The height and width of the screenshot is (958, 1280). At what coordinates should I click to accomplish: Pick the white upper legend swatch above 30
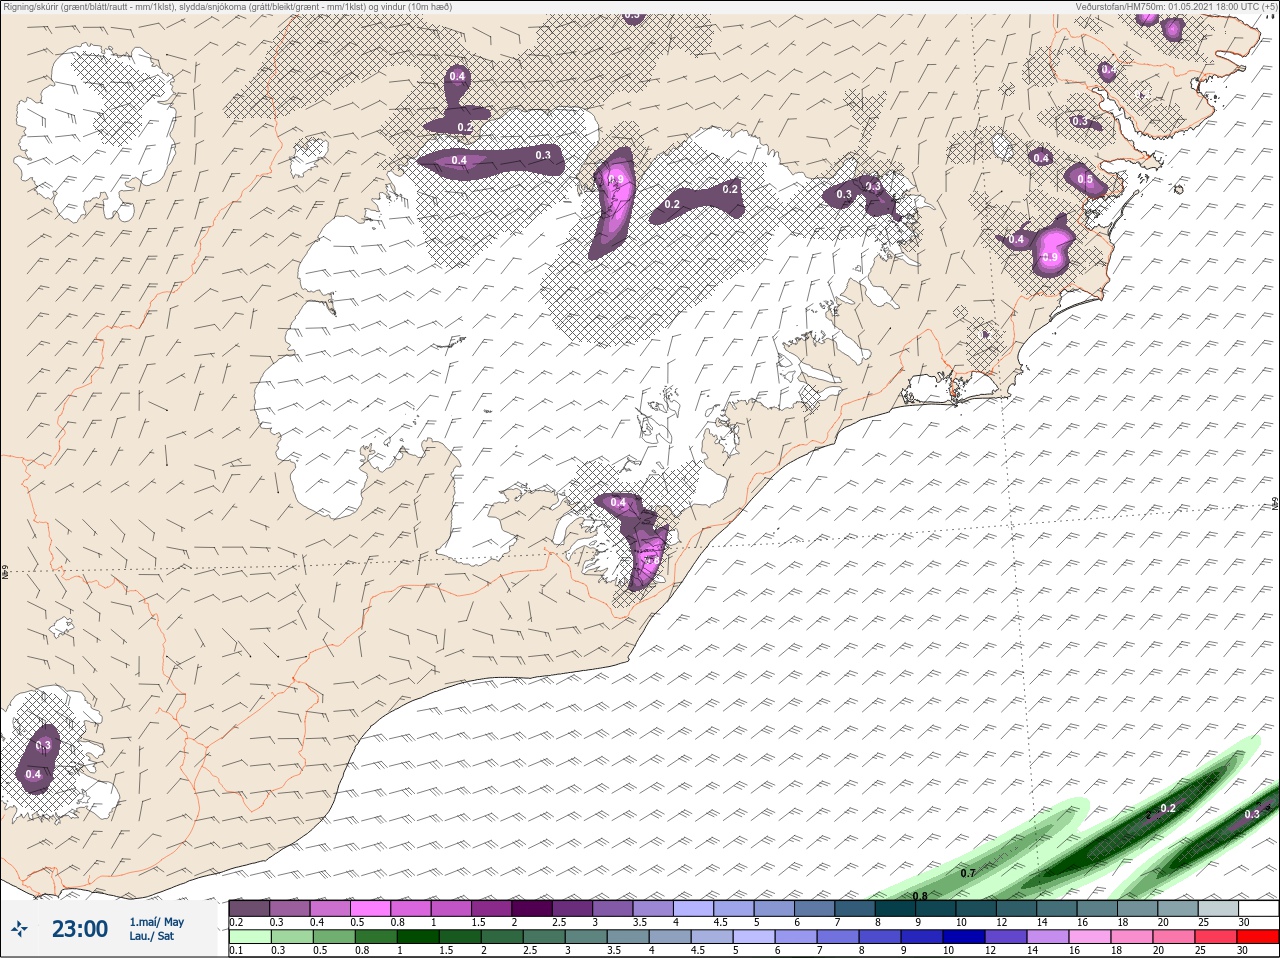pos(1258,908)
